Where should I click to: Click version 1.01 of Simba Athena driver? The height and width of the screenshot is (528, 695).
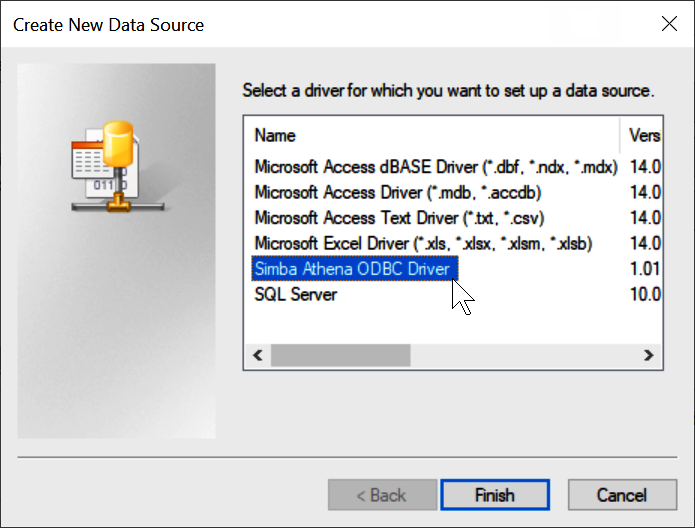644,269
